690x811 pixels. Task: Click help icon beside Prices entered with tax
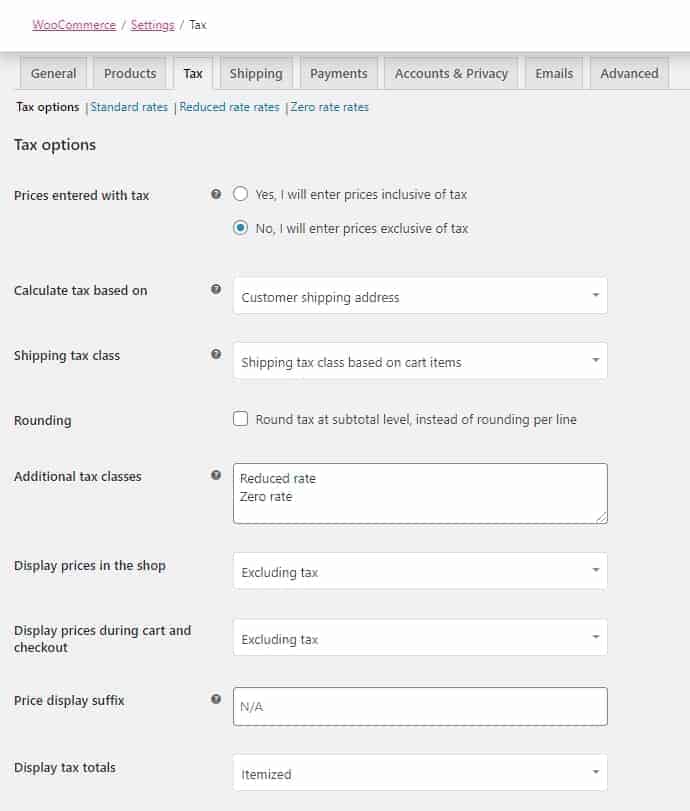tap(216, 194)
